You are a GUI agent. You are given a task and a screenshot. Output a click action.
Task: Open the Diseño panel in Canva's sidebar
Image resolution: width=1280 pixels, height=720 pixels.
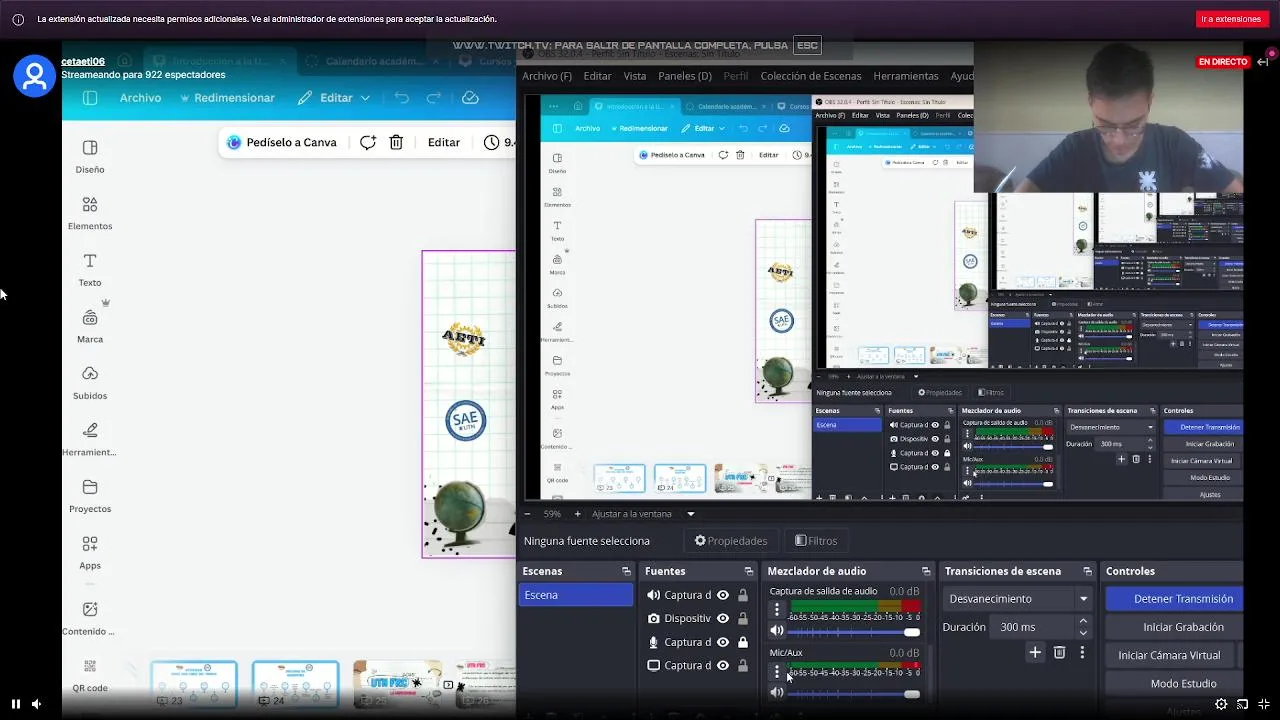(x=90, y=156)
